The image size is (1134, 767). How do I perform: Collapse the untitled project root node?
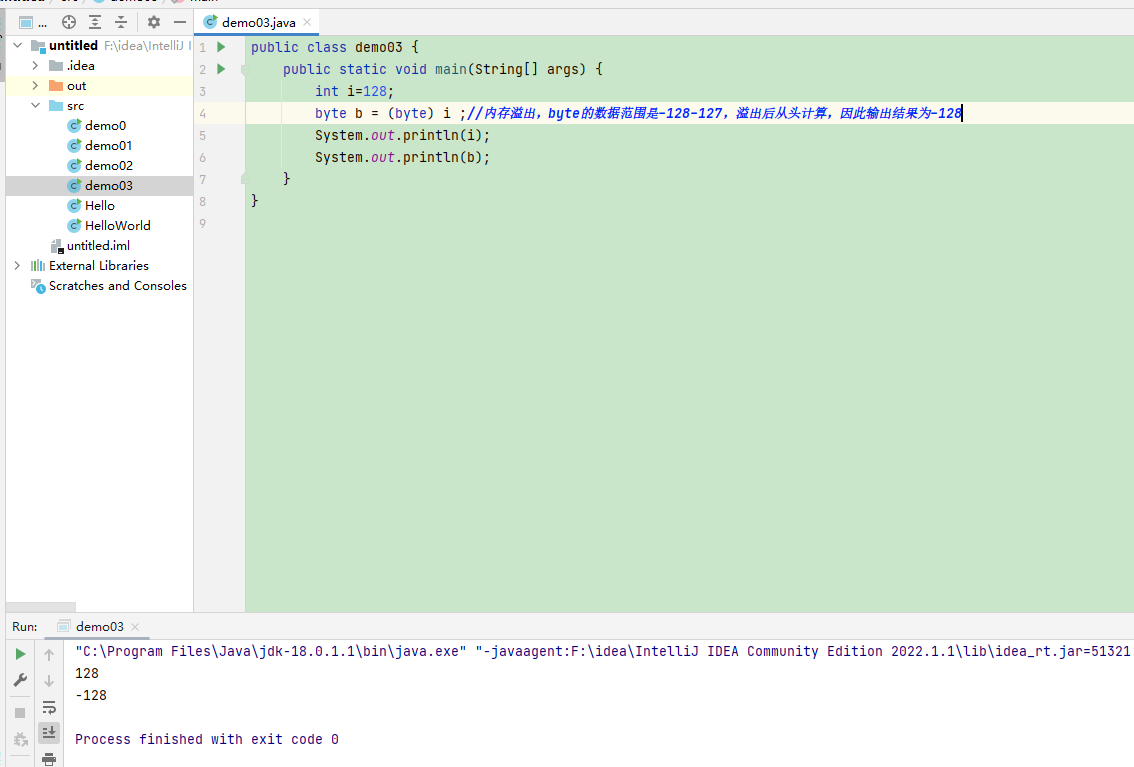[x=18, y=46]
